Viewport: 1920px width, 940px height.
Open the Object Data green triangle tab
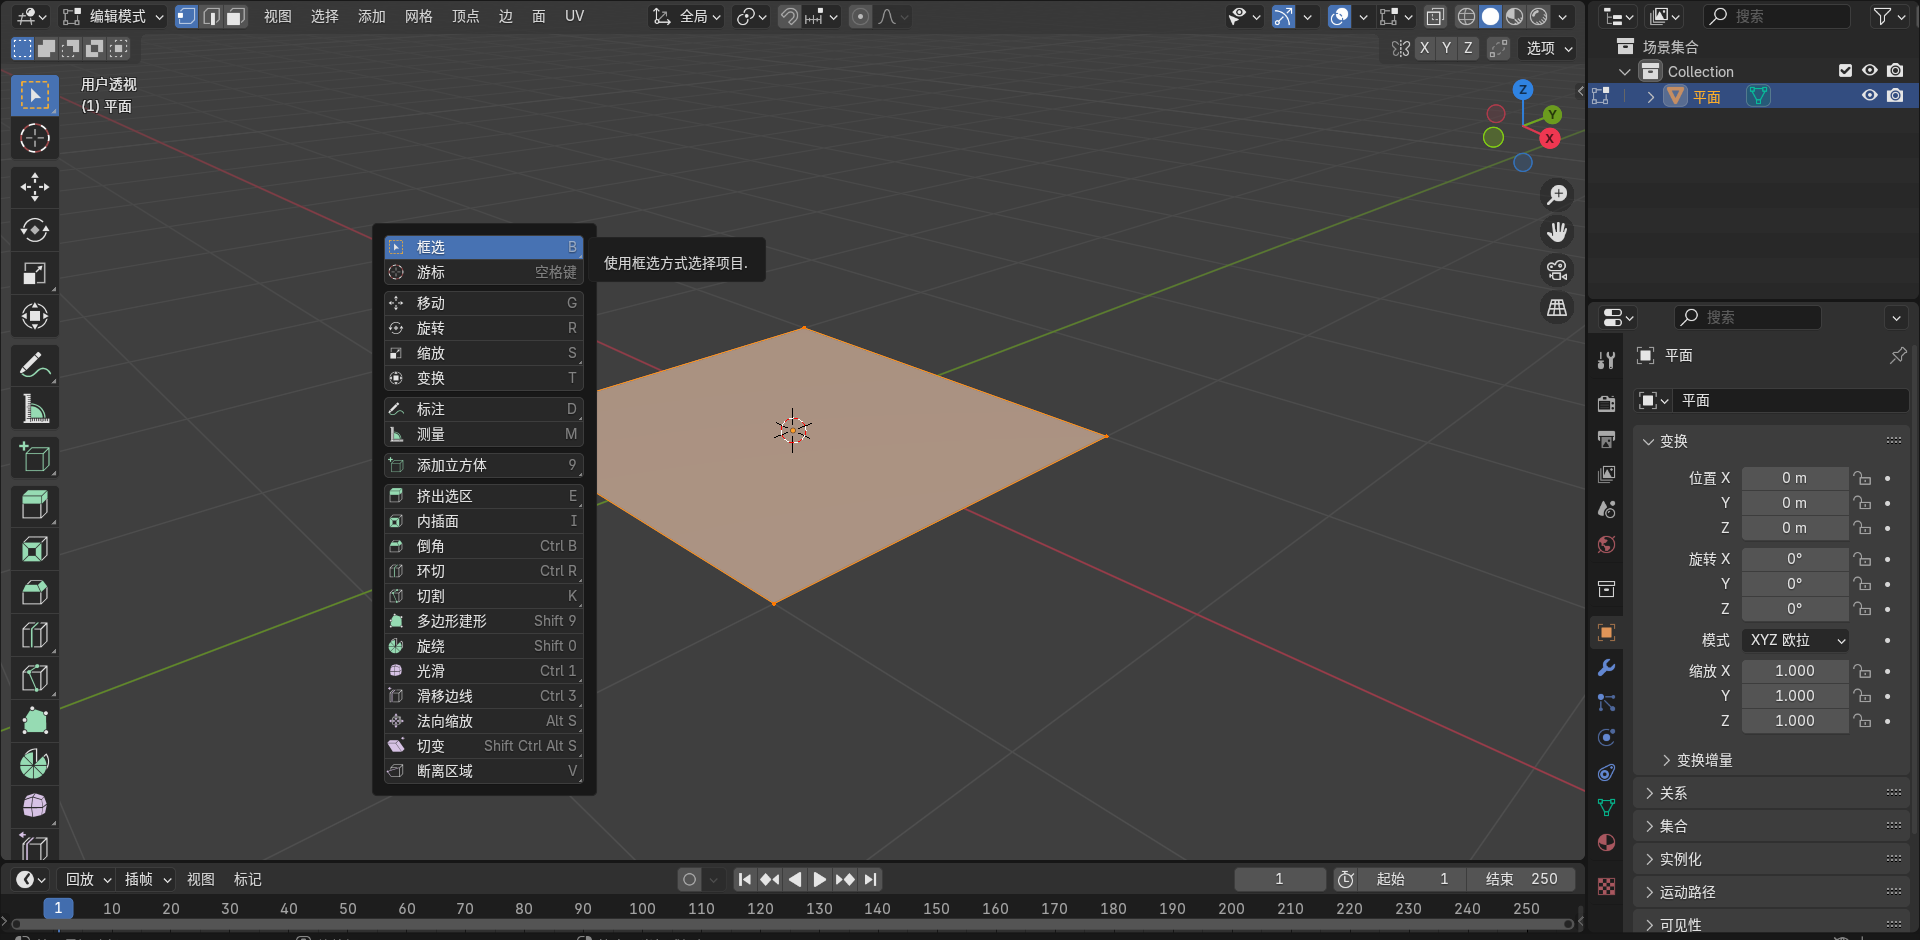coord(1606,807)
